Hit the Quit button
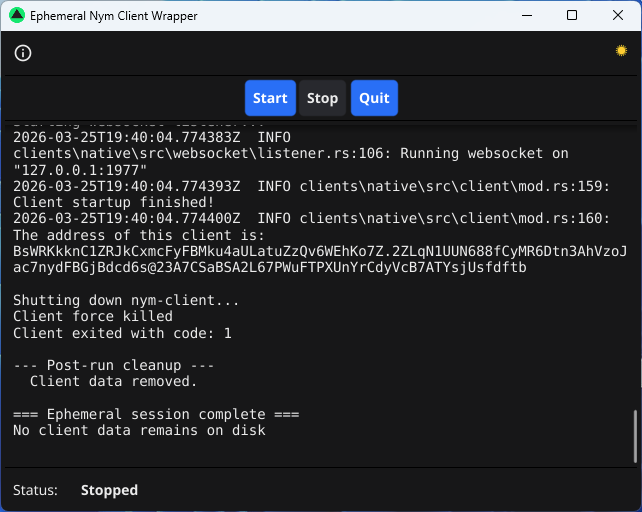The height and width of the screenshot is (512, 642). coord(374,98)
